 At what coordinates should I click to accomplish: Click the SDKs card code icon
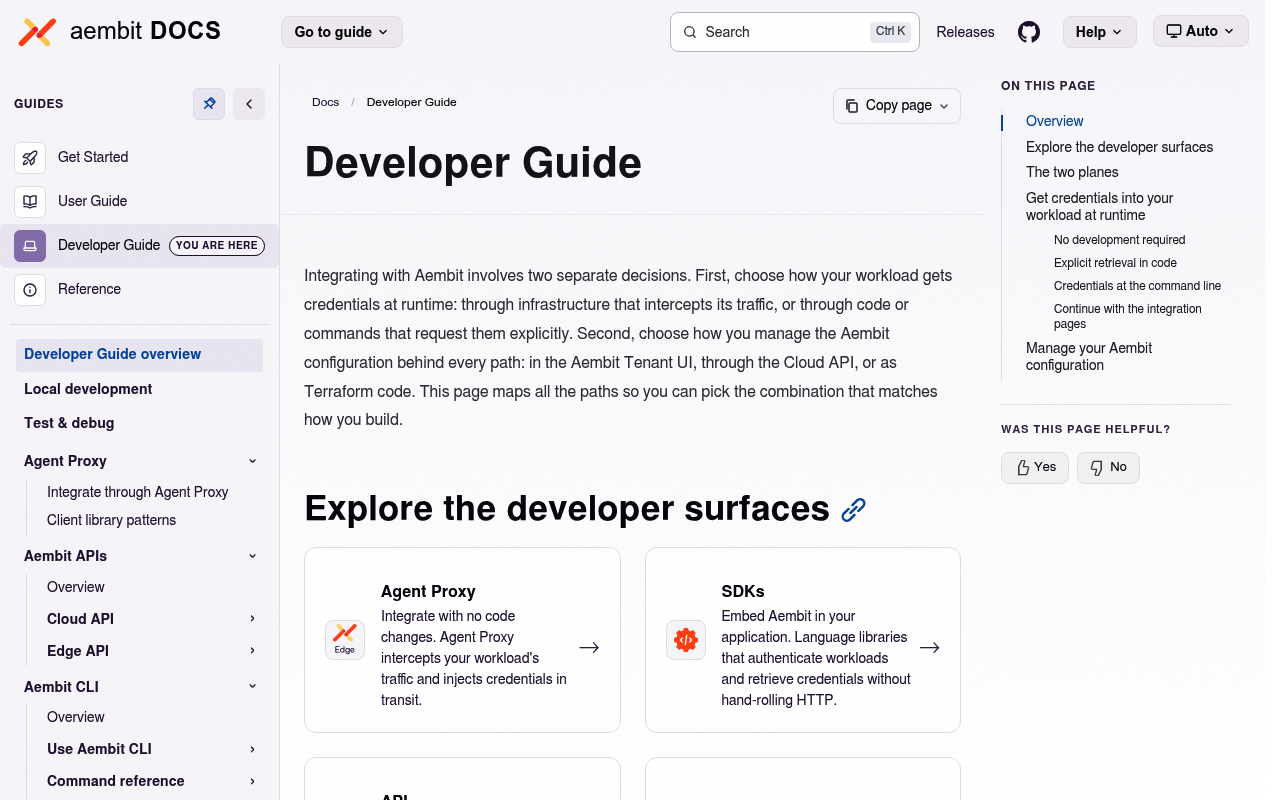[686, 640]
